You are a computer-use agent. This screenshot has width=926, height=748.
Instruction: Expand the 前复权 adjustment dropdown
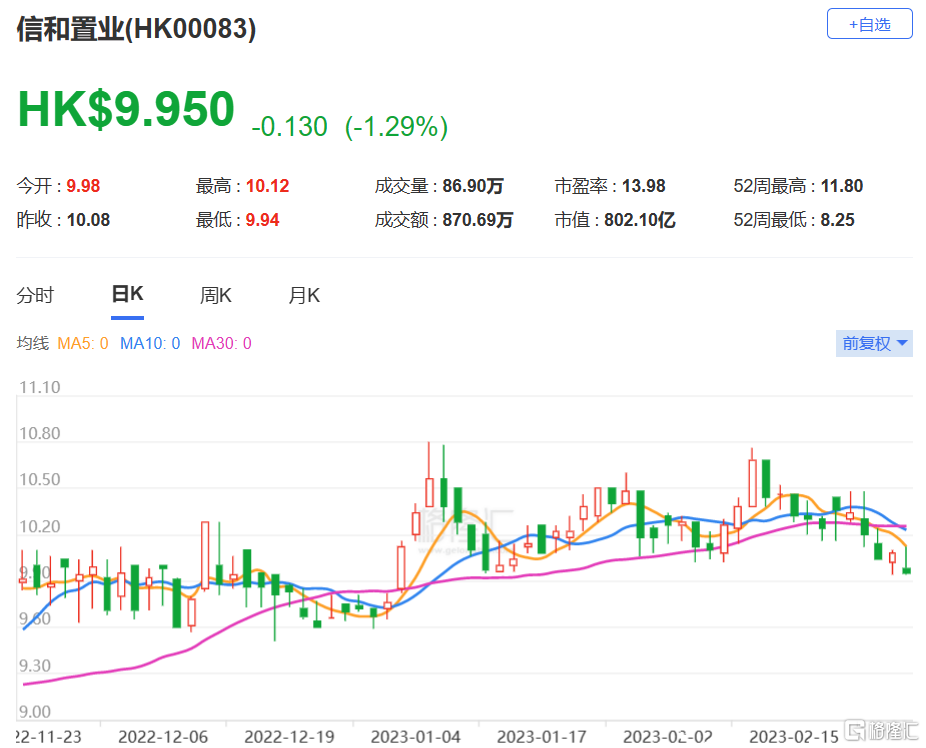point(874,343)
